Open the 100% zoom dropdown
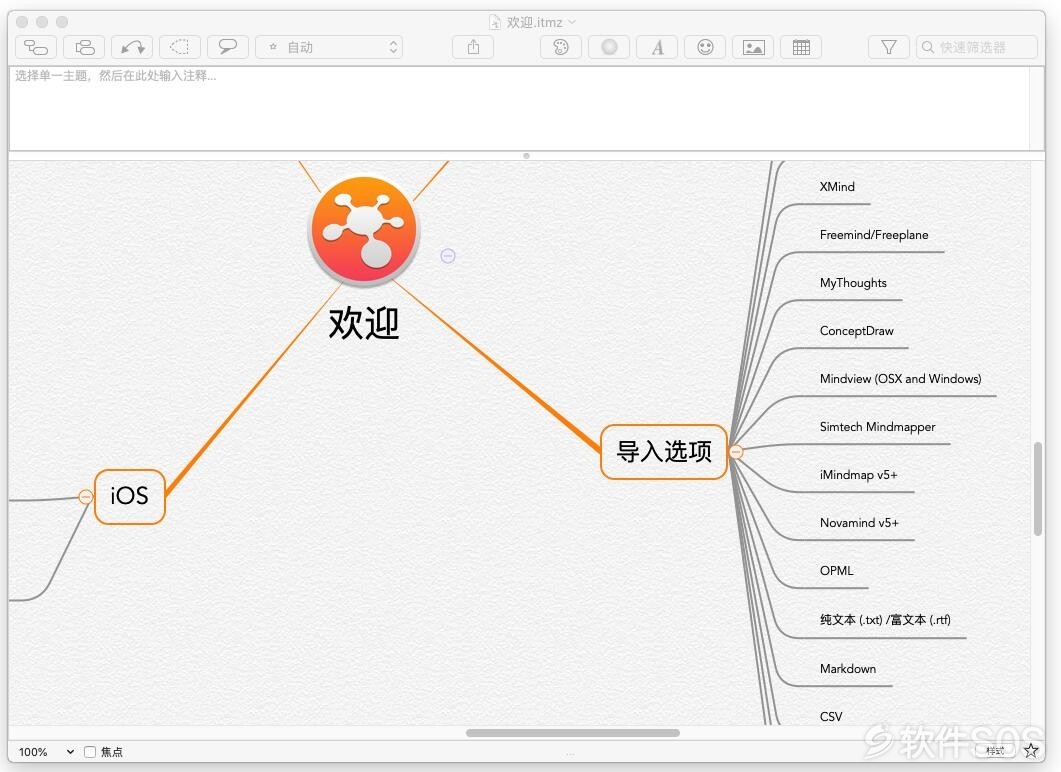This screenshot has width=1061, height=772. 46,752
